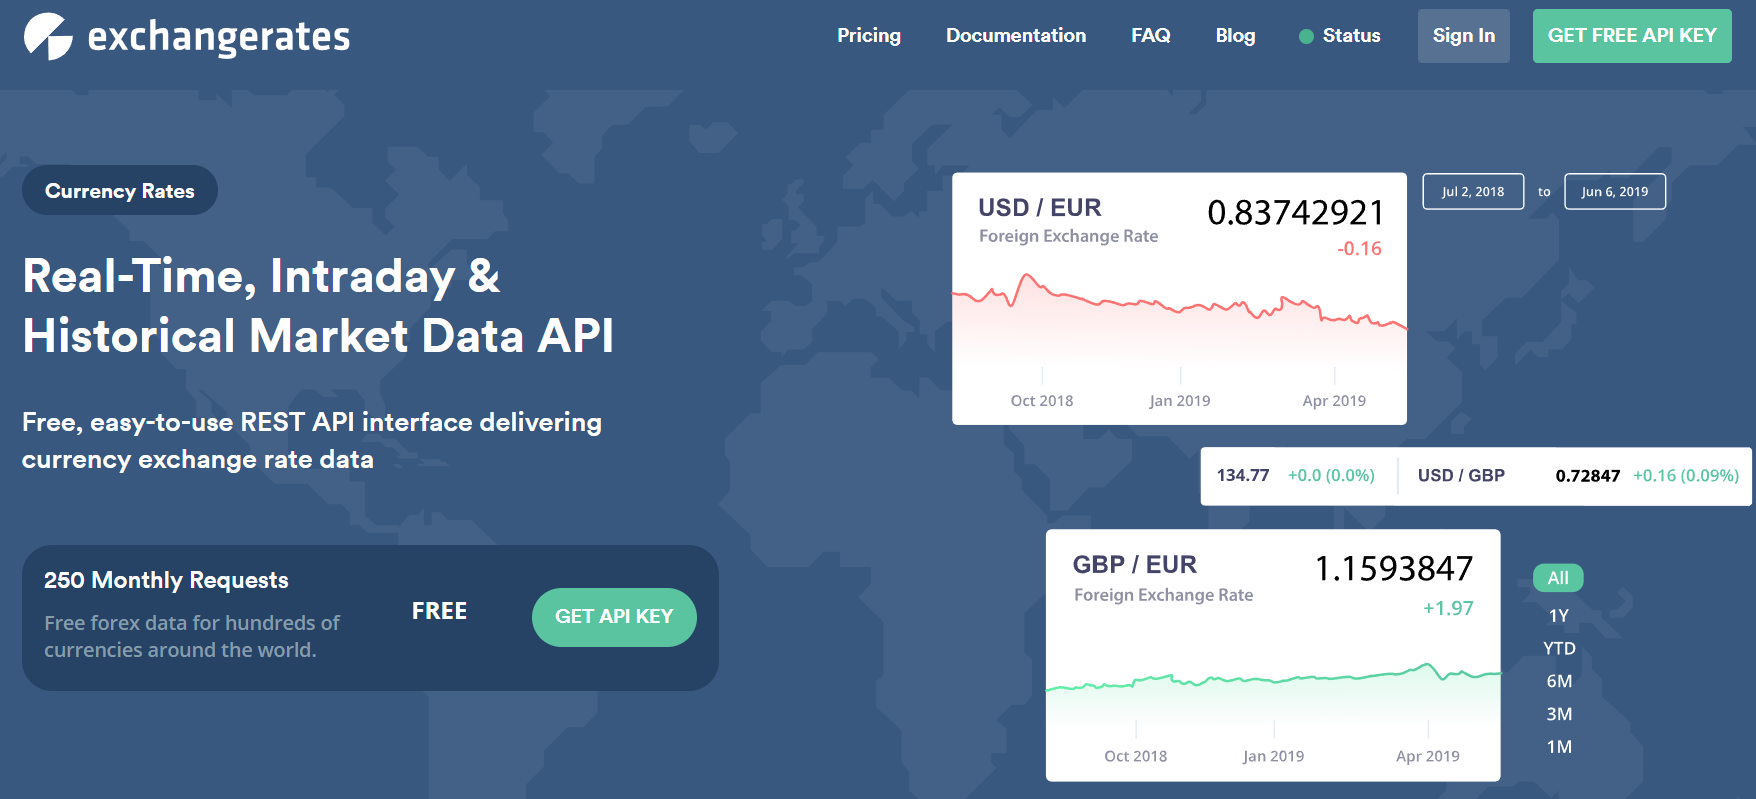
Task: Select the Currency Rates pill tab
Action: [x=120, y=190]
